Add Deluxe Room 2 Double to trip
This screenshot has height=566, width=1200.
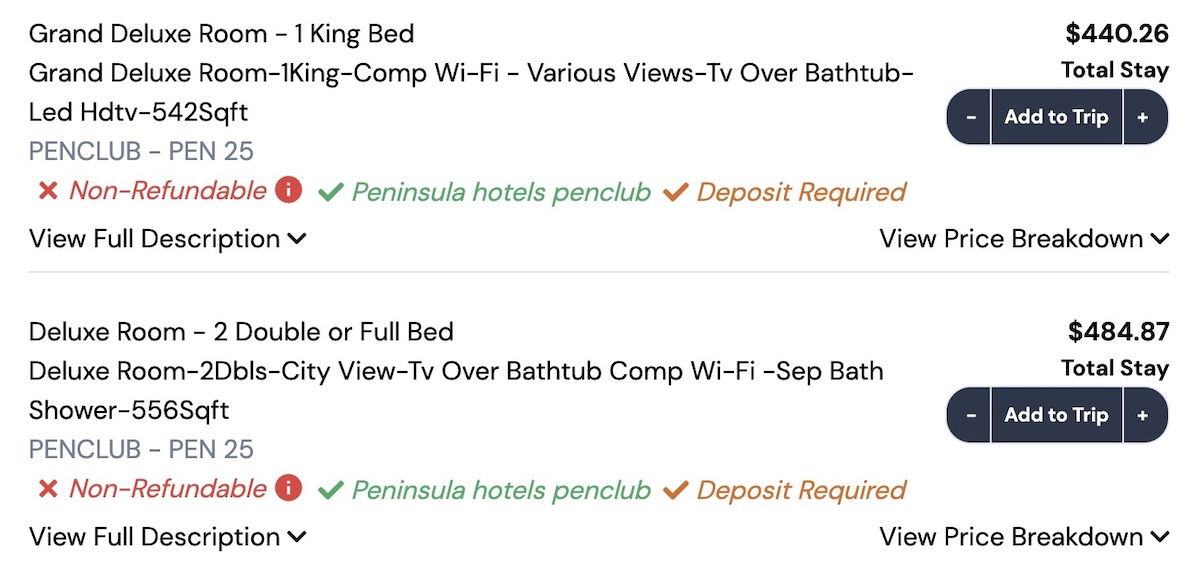pos(1056,415)
